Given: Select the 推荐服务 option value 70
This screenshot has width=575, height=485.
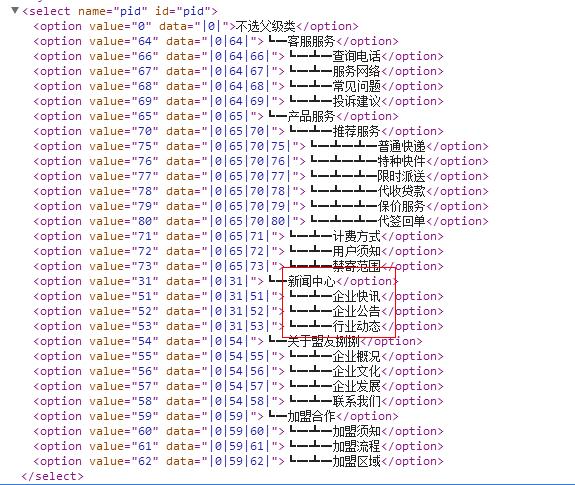Looking at the screenshot, I should (238, 132).
